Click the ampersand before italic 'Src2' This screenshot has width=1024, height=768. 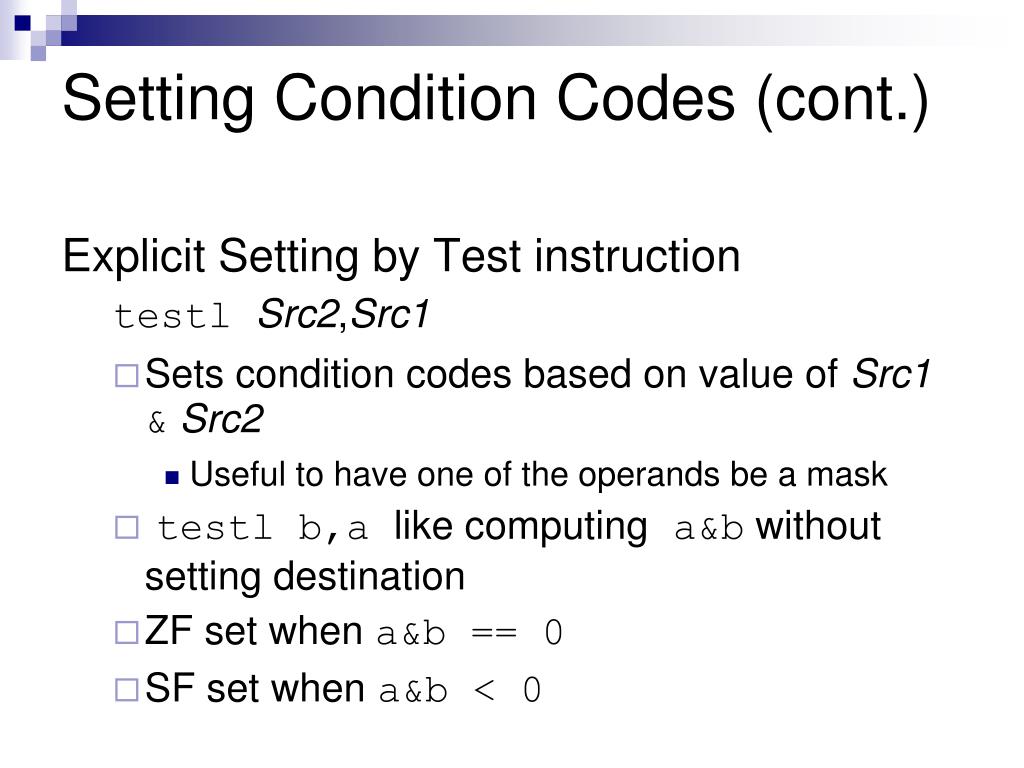click(x=157, y=423)
